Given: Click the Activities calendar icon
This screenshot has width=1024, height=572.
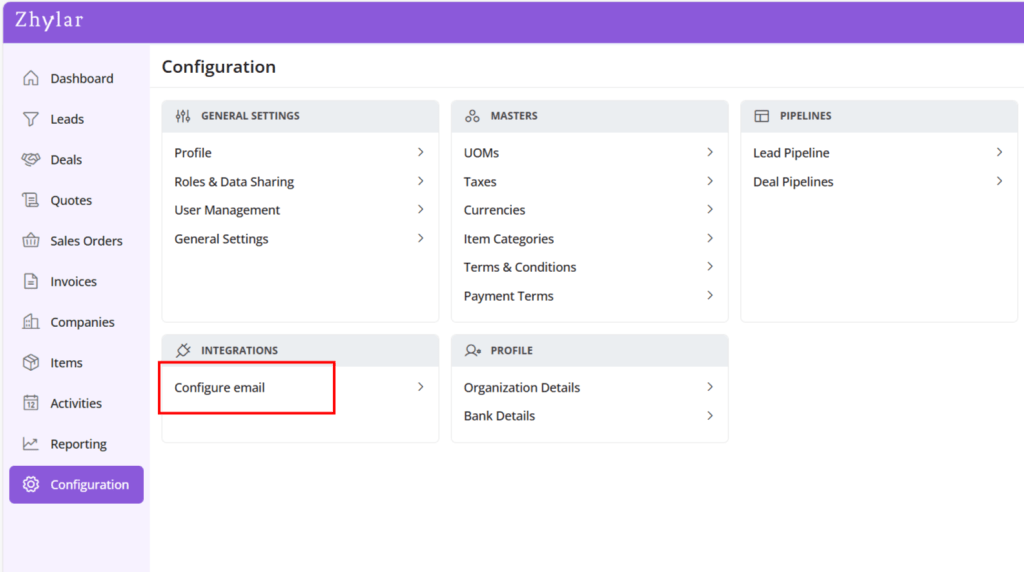Looking at the screenshot, I should pos(31,403).
